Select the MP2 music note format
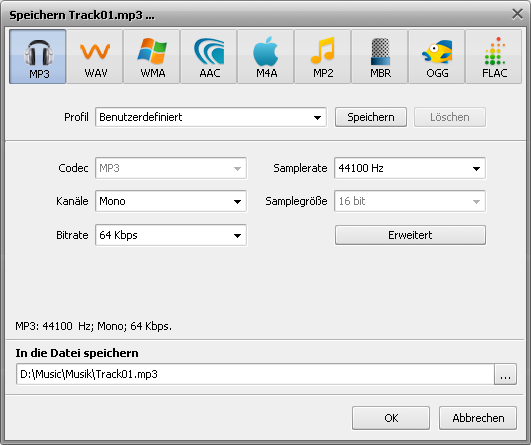 point(322,57)
